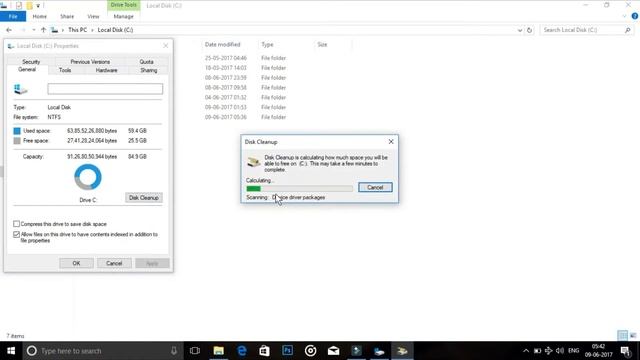Click the circular target taskbar app

point(311,351)
